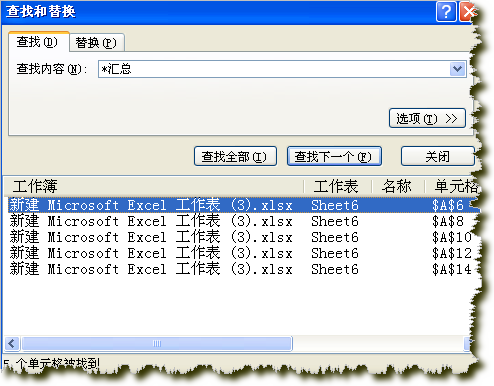Select the result row for cell $A$8
Viewport: 494px width, 386px height.
(x=242, y=221)
